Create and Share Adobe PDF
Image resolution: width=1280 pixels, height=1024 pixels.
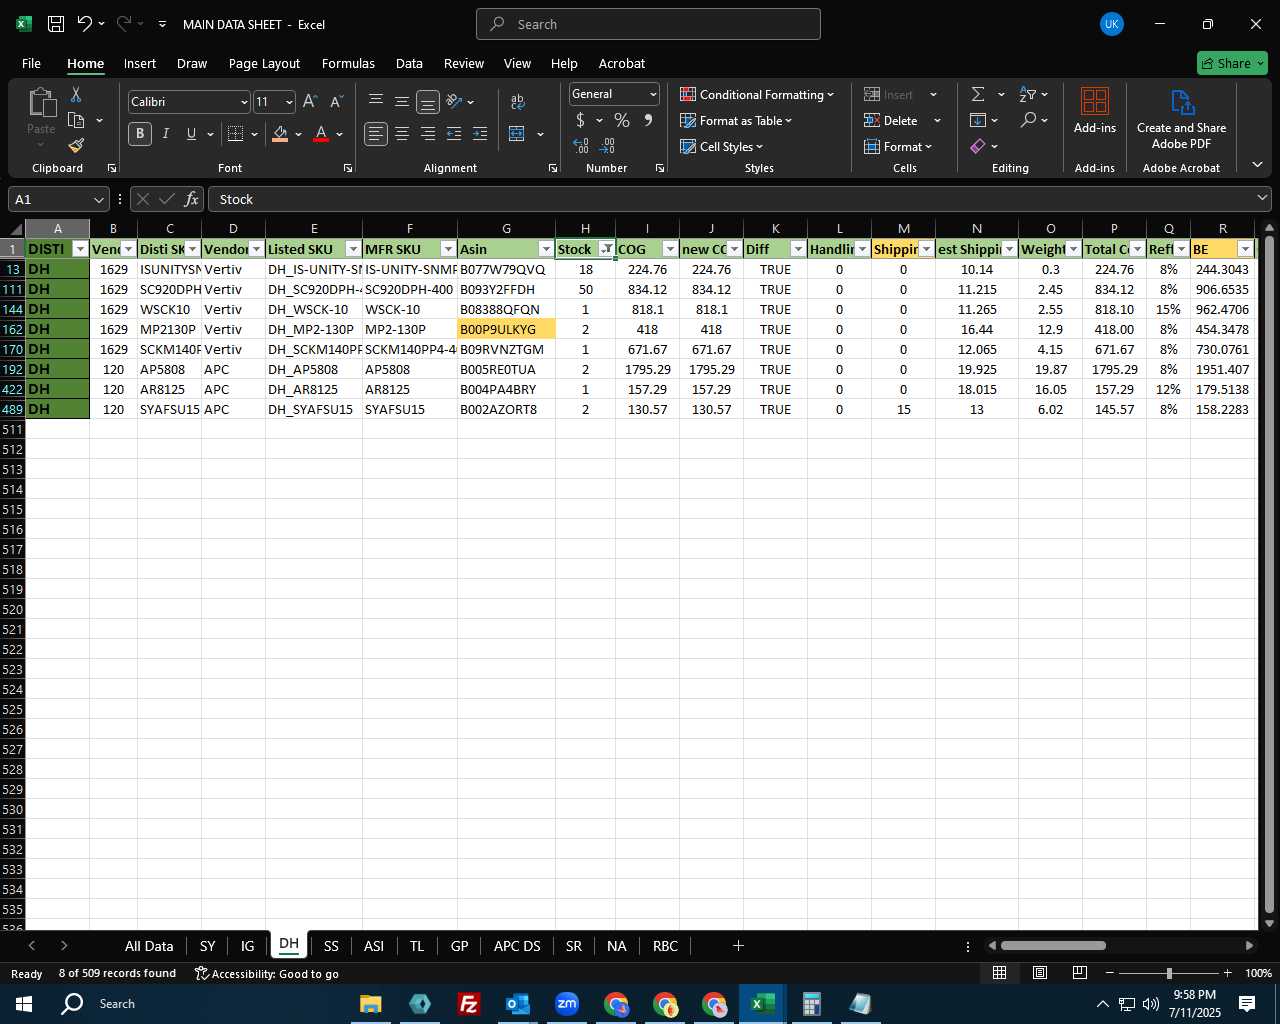(x=1181, y=120)
